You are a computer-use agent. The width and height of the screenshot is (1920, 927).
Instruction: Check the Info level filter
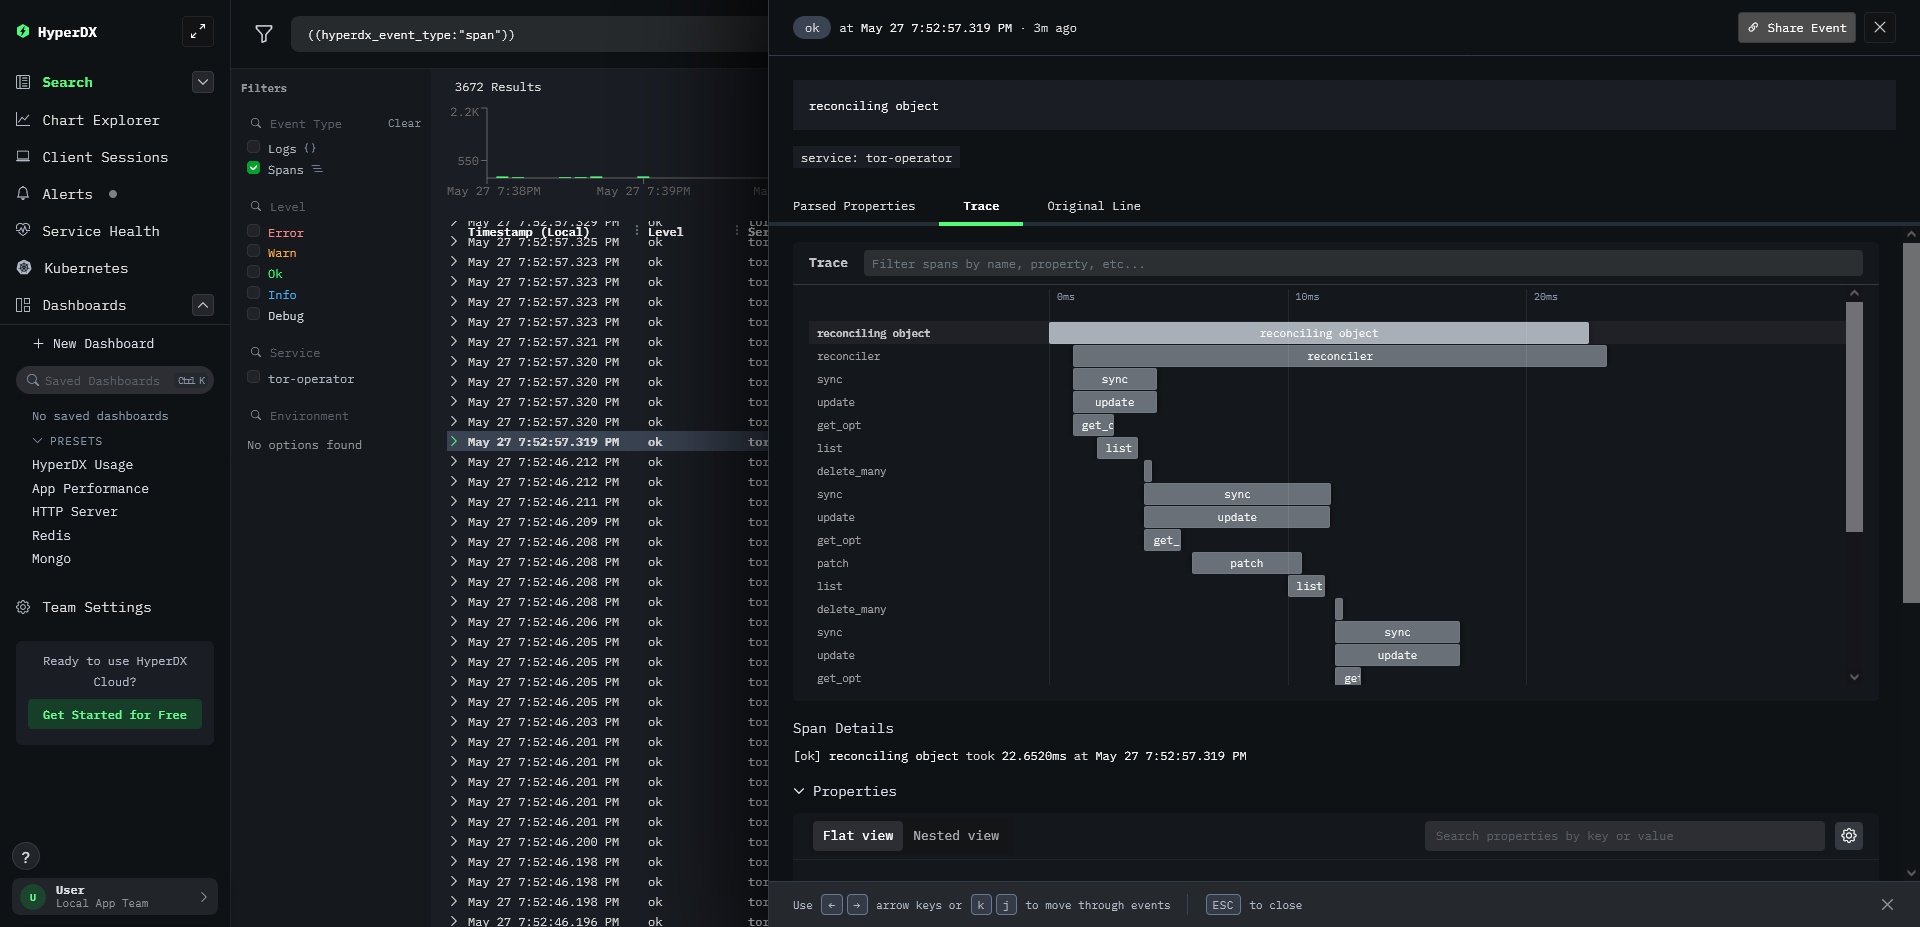coord(254,293)
